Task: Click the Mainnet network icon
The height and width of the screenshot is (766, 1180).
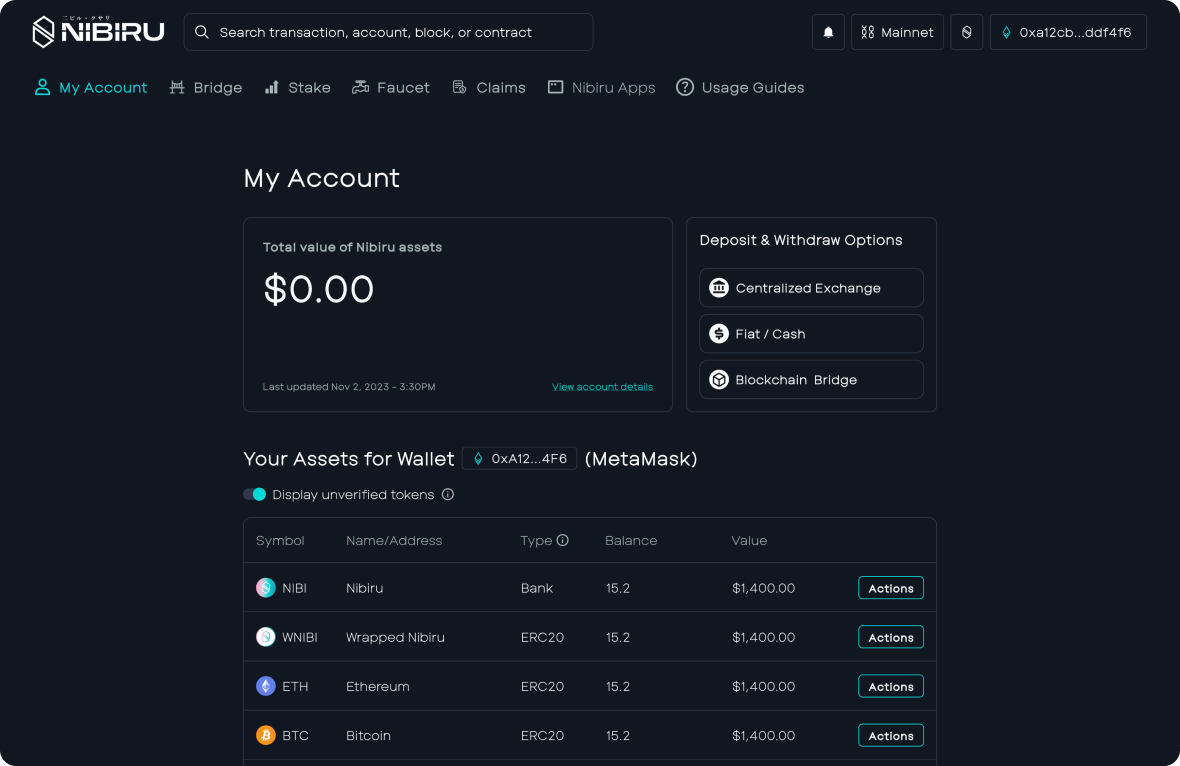Action: 868,32
